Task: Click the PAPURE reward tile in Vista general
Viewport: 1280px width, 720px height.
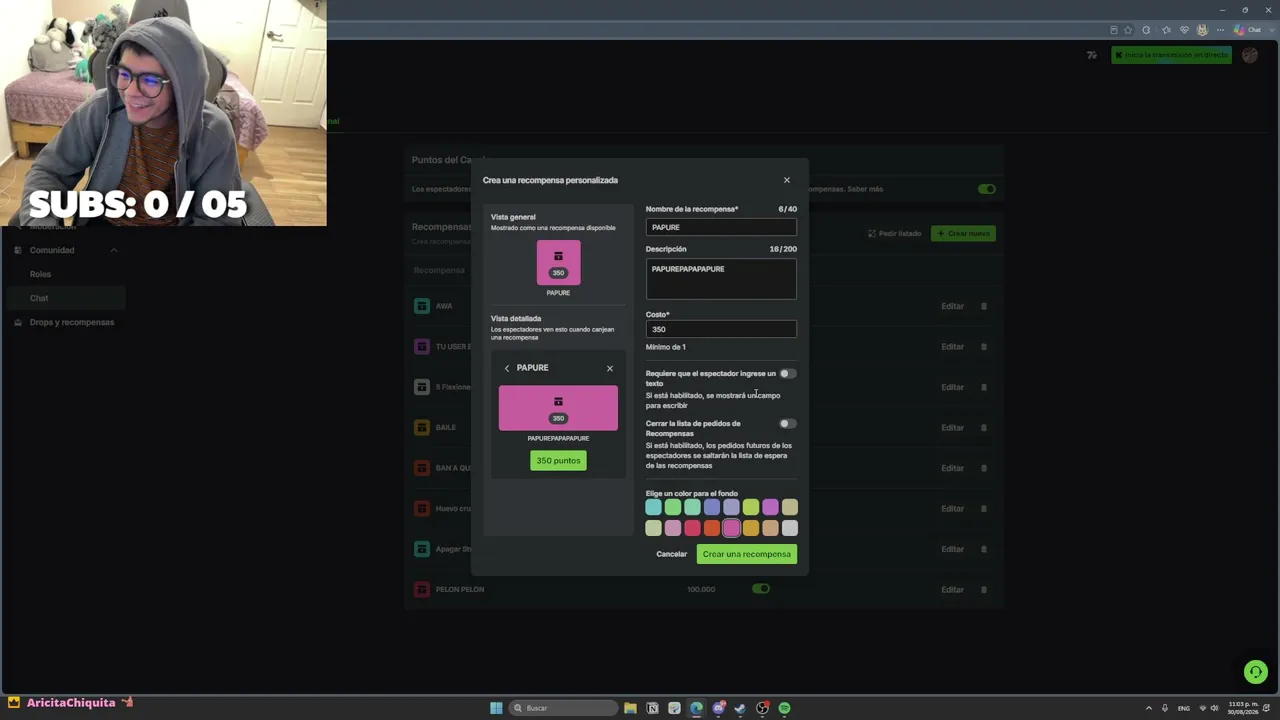Action: point(558,262)
